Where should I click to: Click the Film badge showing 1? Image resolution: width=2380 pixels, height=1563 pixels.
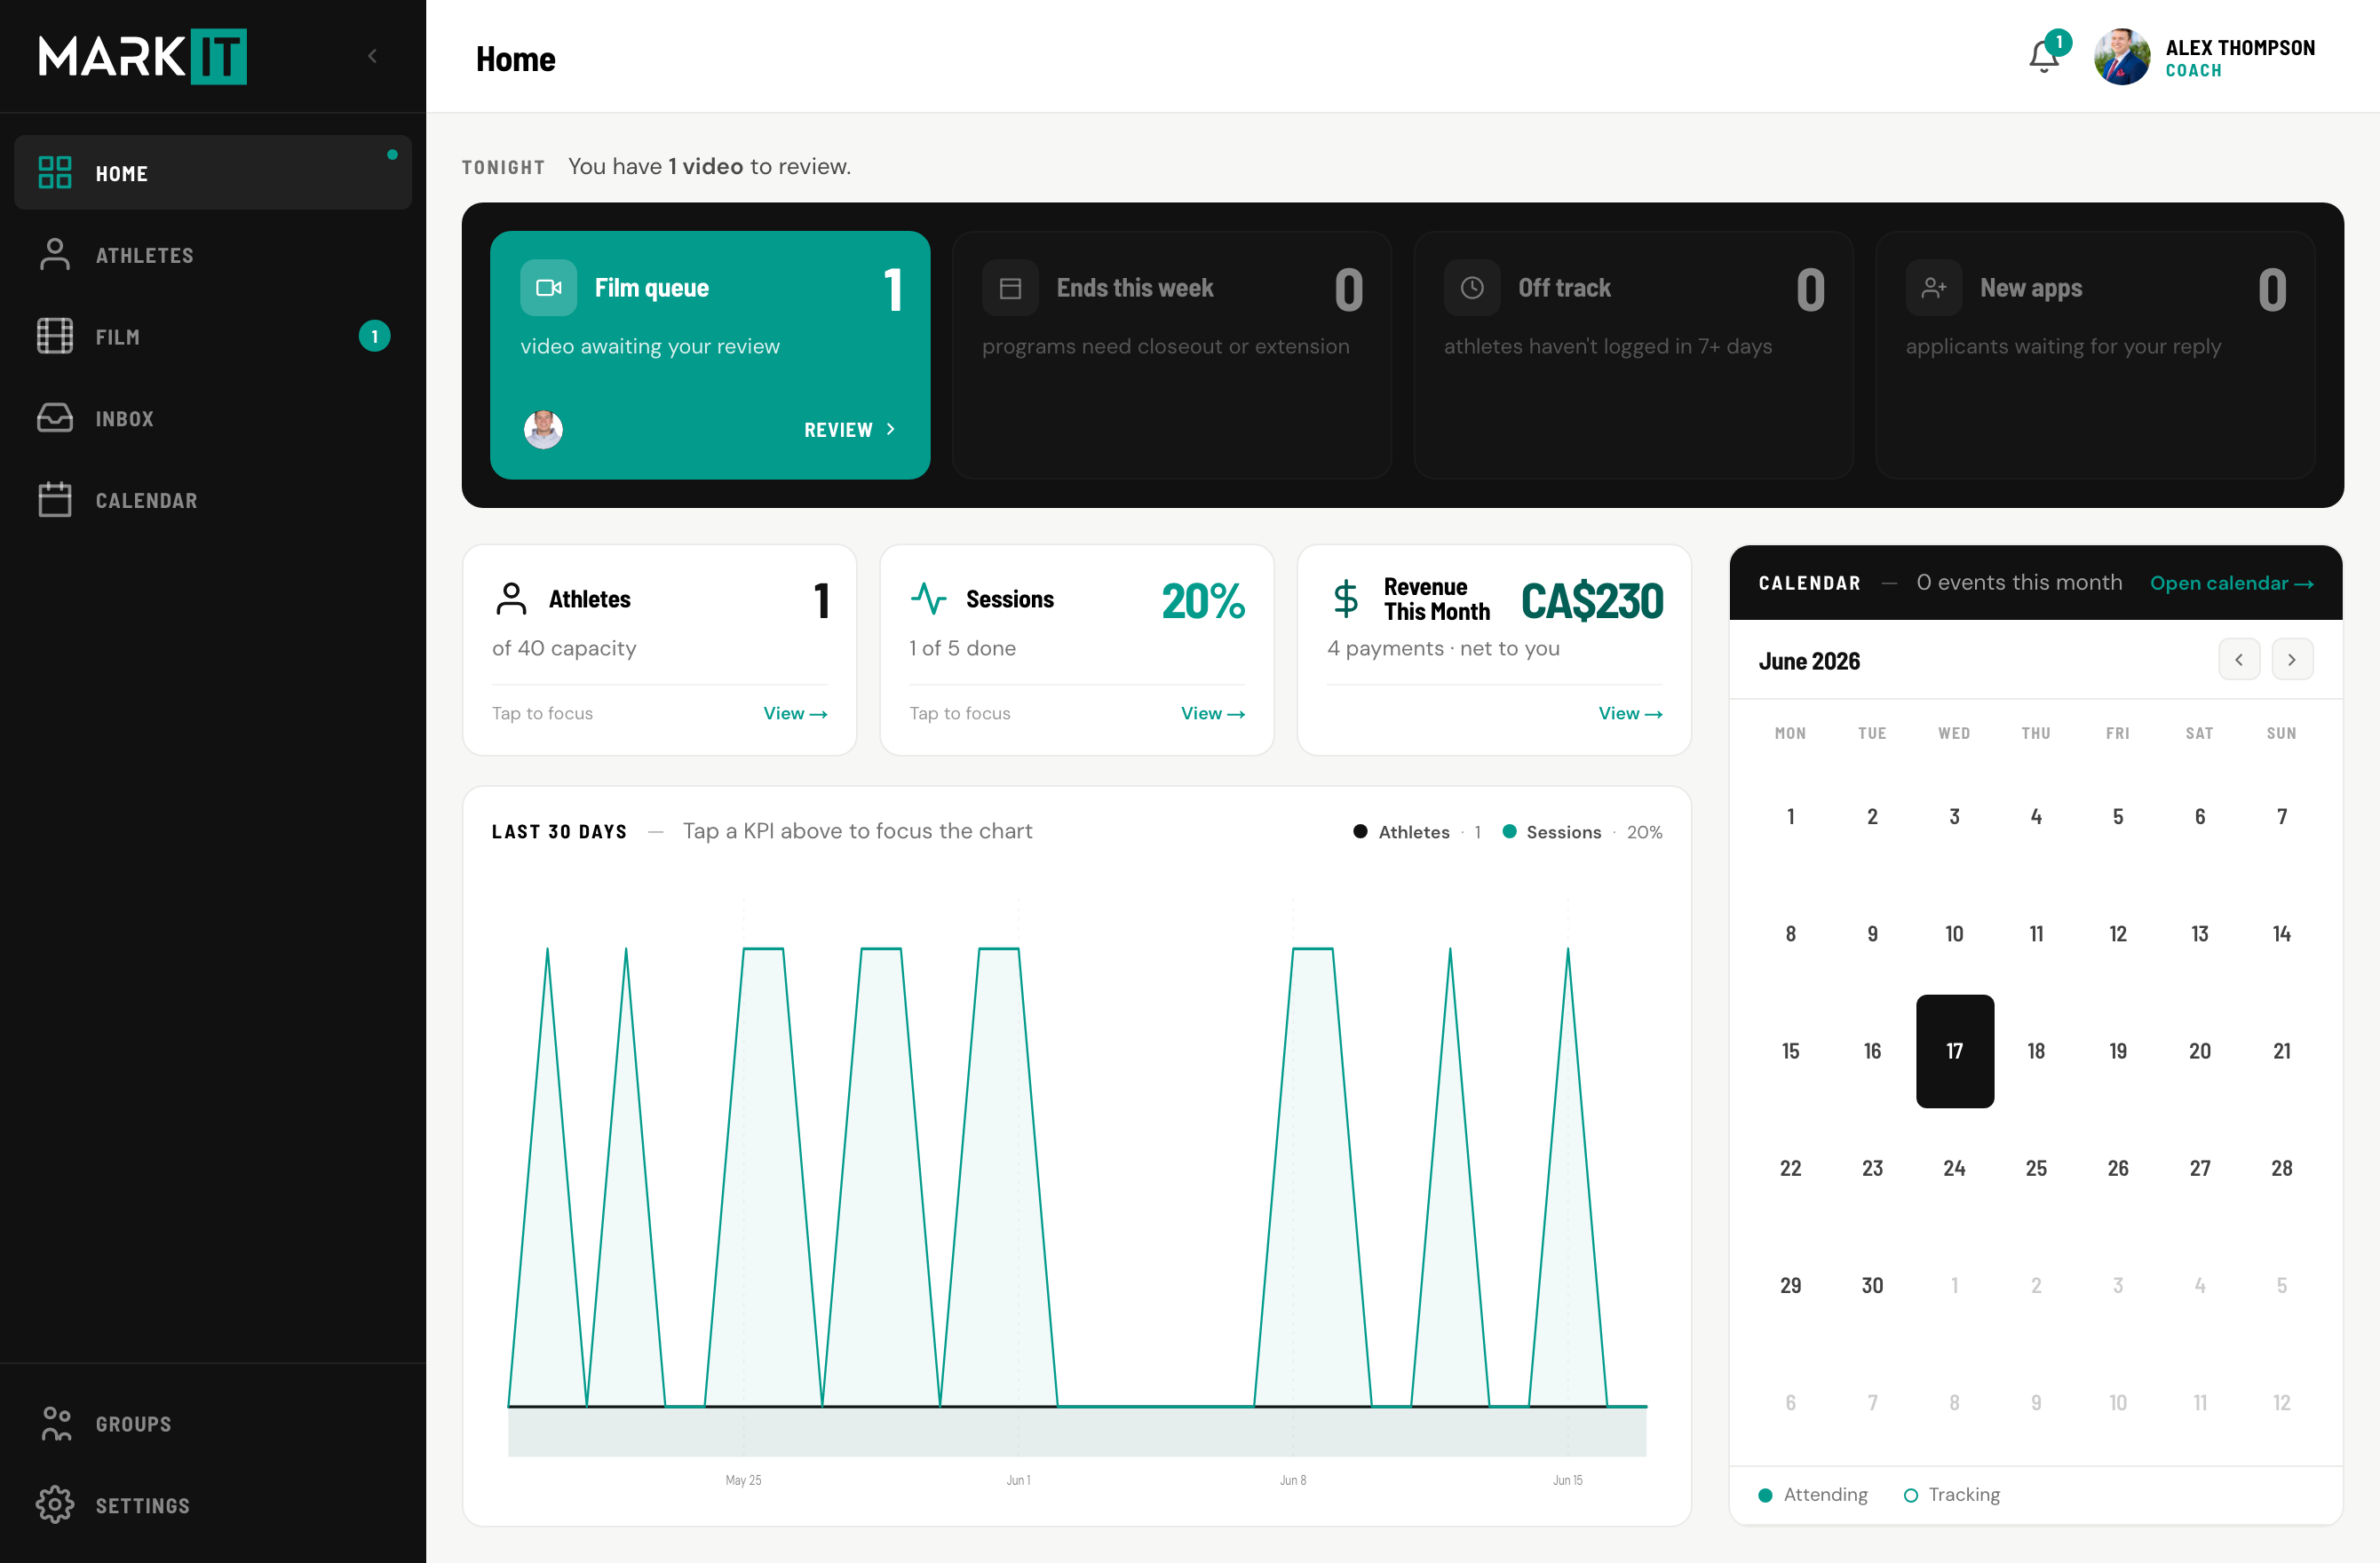click(375, 337)
